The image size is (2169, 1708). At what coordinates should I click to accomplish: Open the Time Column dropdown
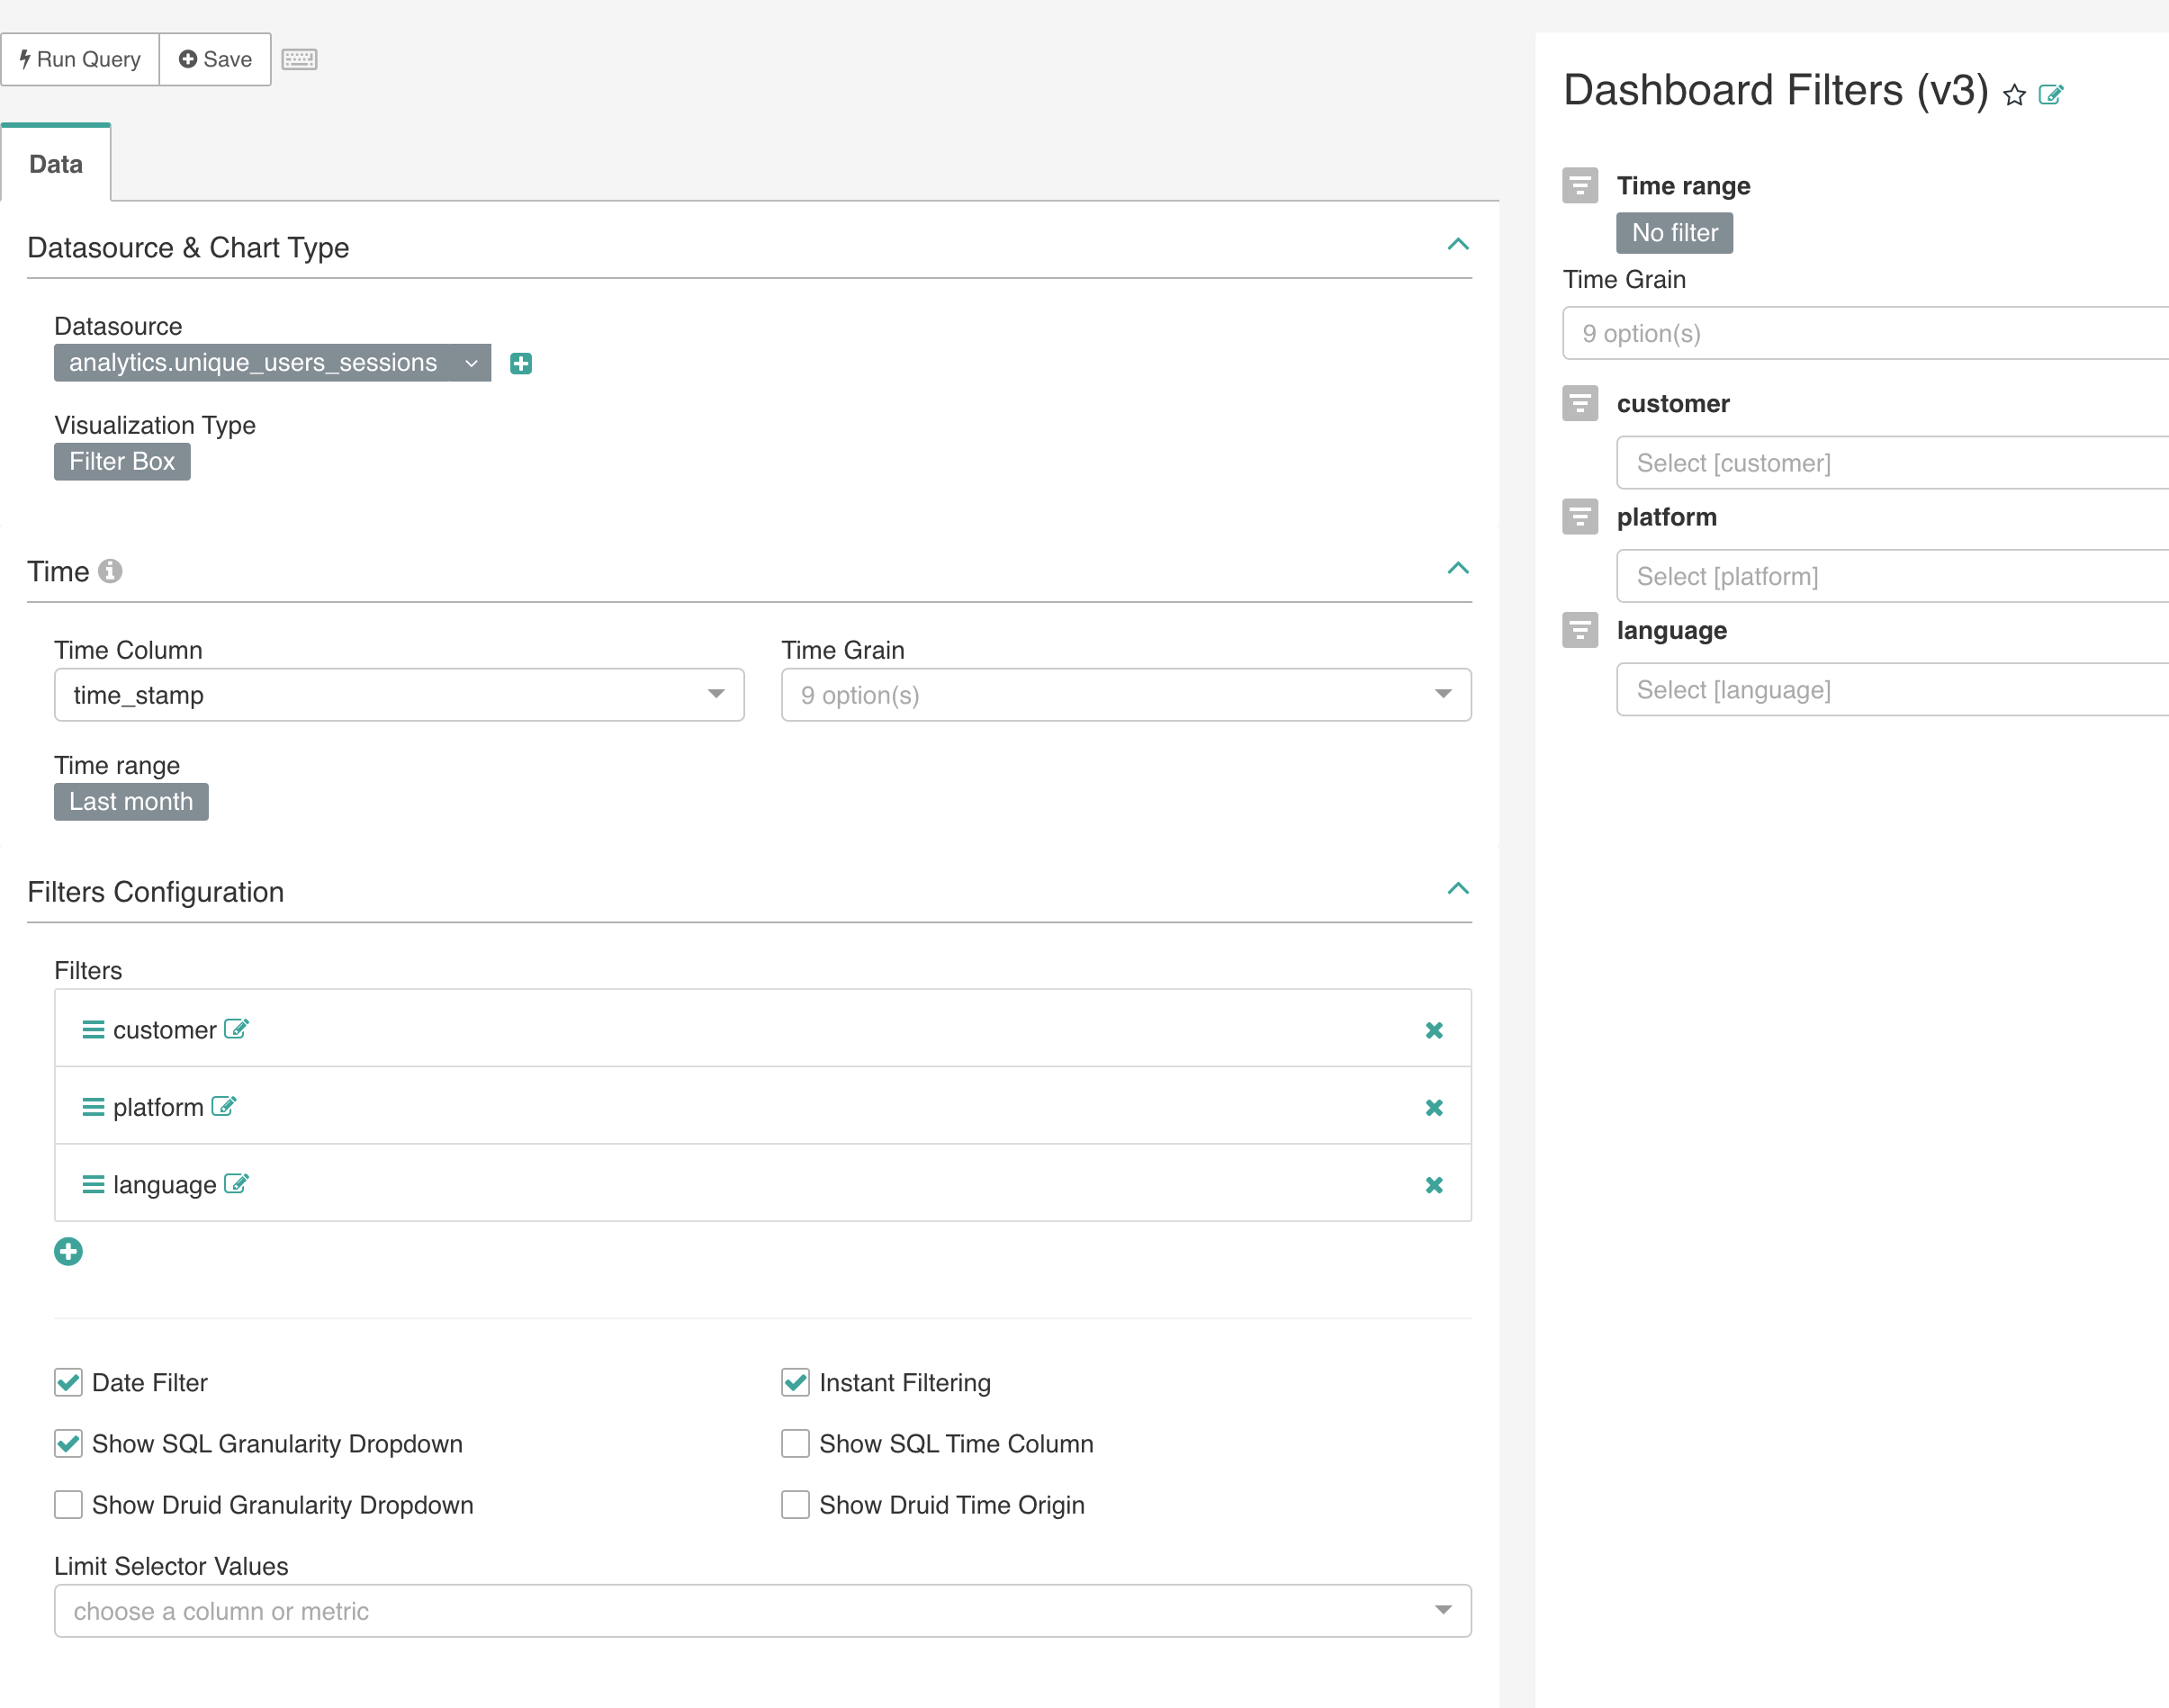[x=398, y=695]
